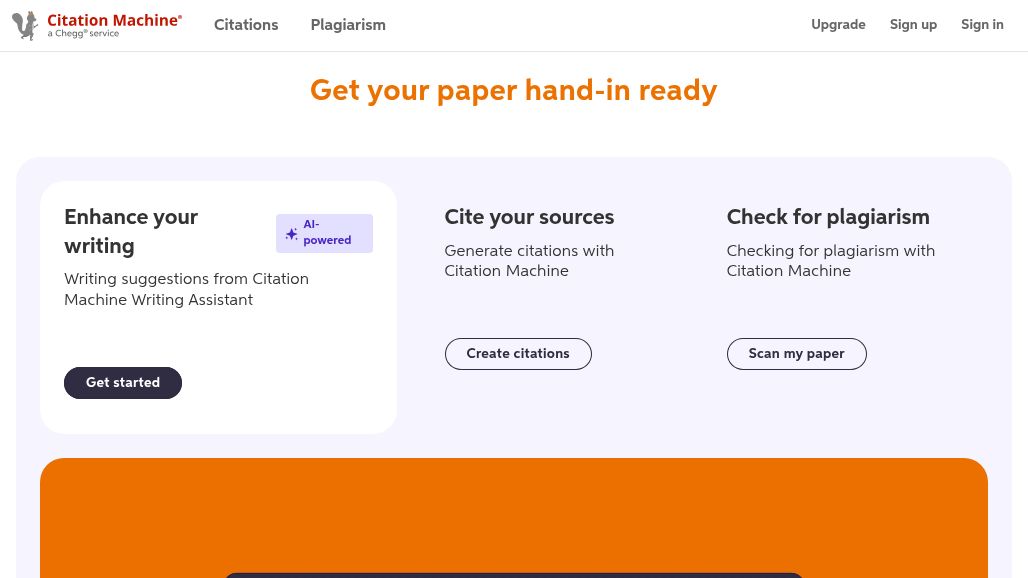Open the Sign up link
The width and height of the screenshot is (1028, 578).
[913, 24]
